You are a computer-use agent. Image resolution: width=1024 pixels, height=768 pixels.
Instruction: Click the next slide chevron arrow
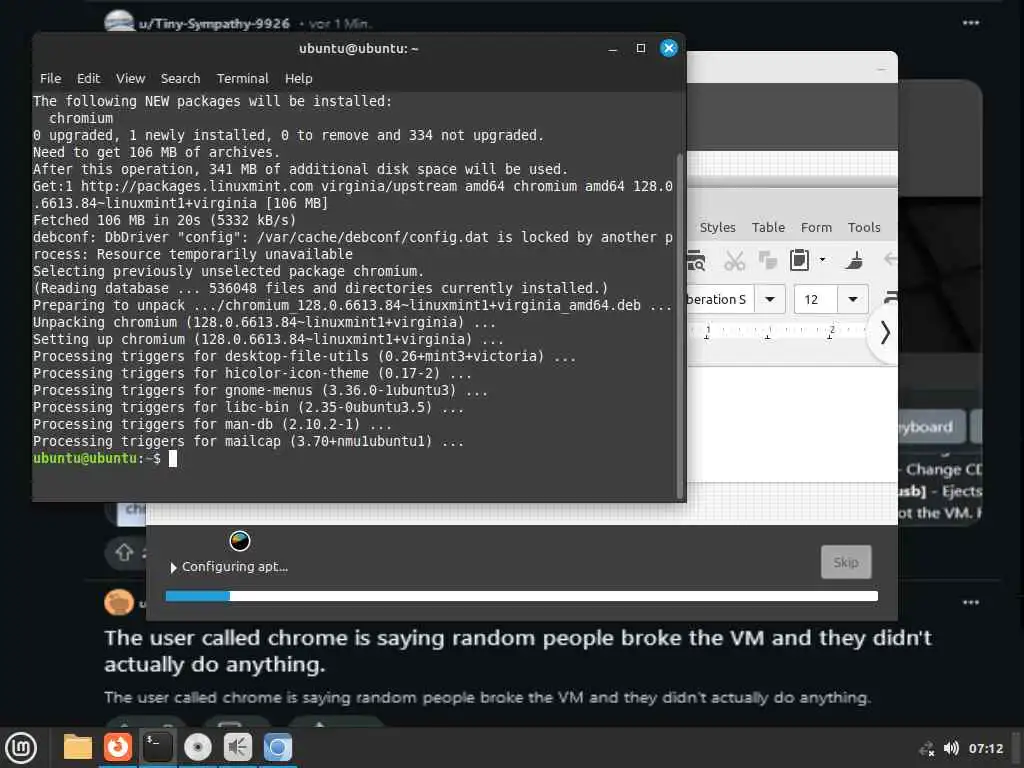point(885,332)
